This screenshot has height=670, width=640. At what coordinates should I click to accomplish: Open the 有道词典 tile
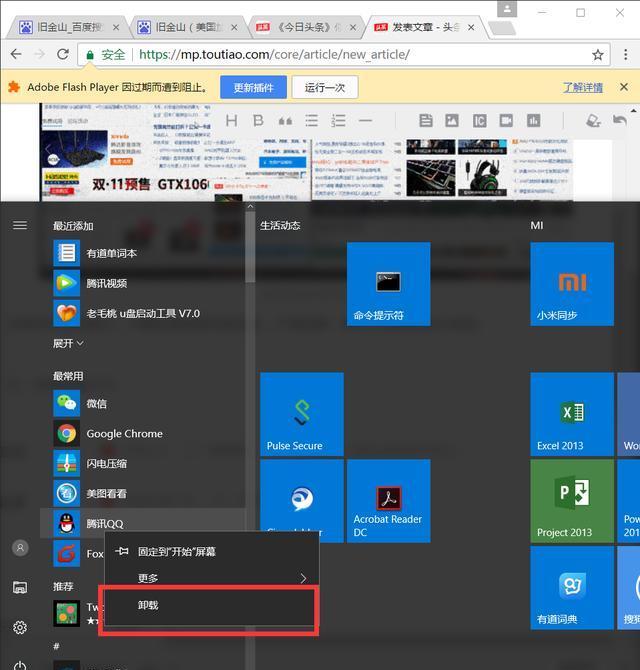(x=572, y=588)
